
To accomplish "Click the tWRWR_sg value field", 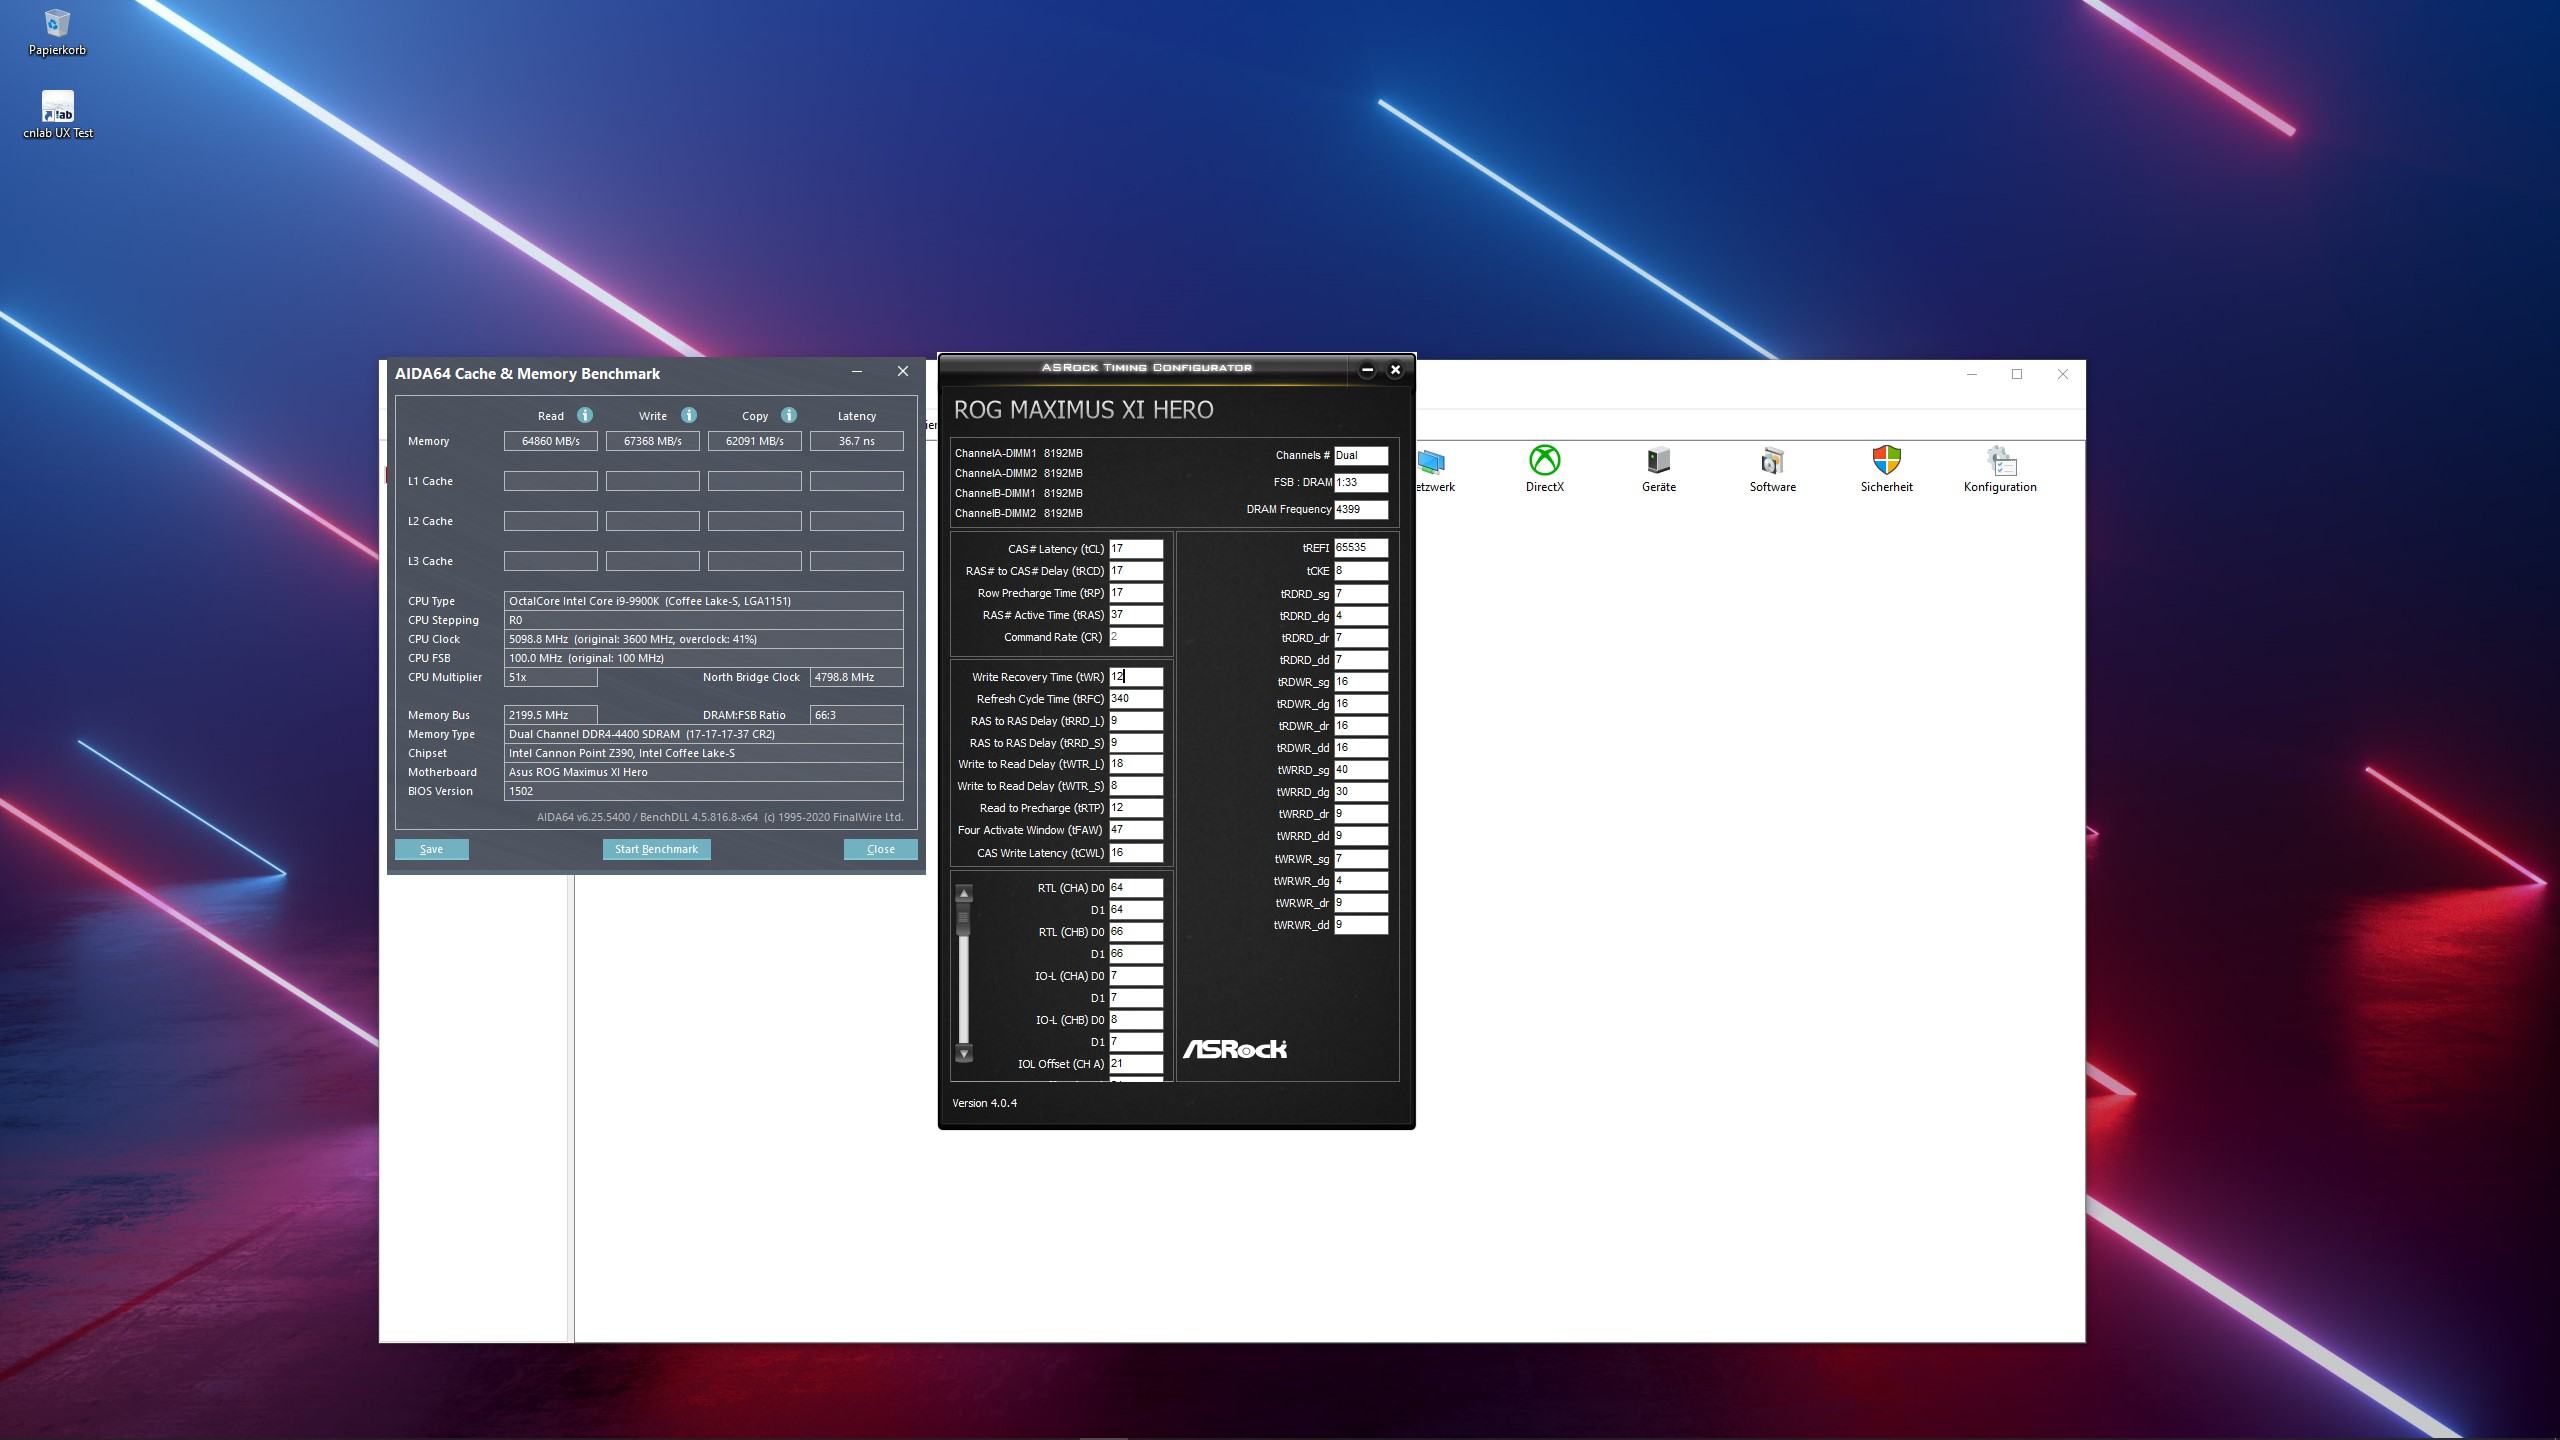I will (x=1361, y=859).
